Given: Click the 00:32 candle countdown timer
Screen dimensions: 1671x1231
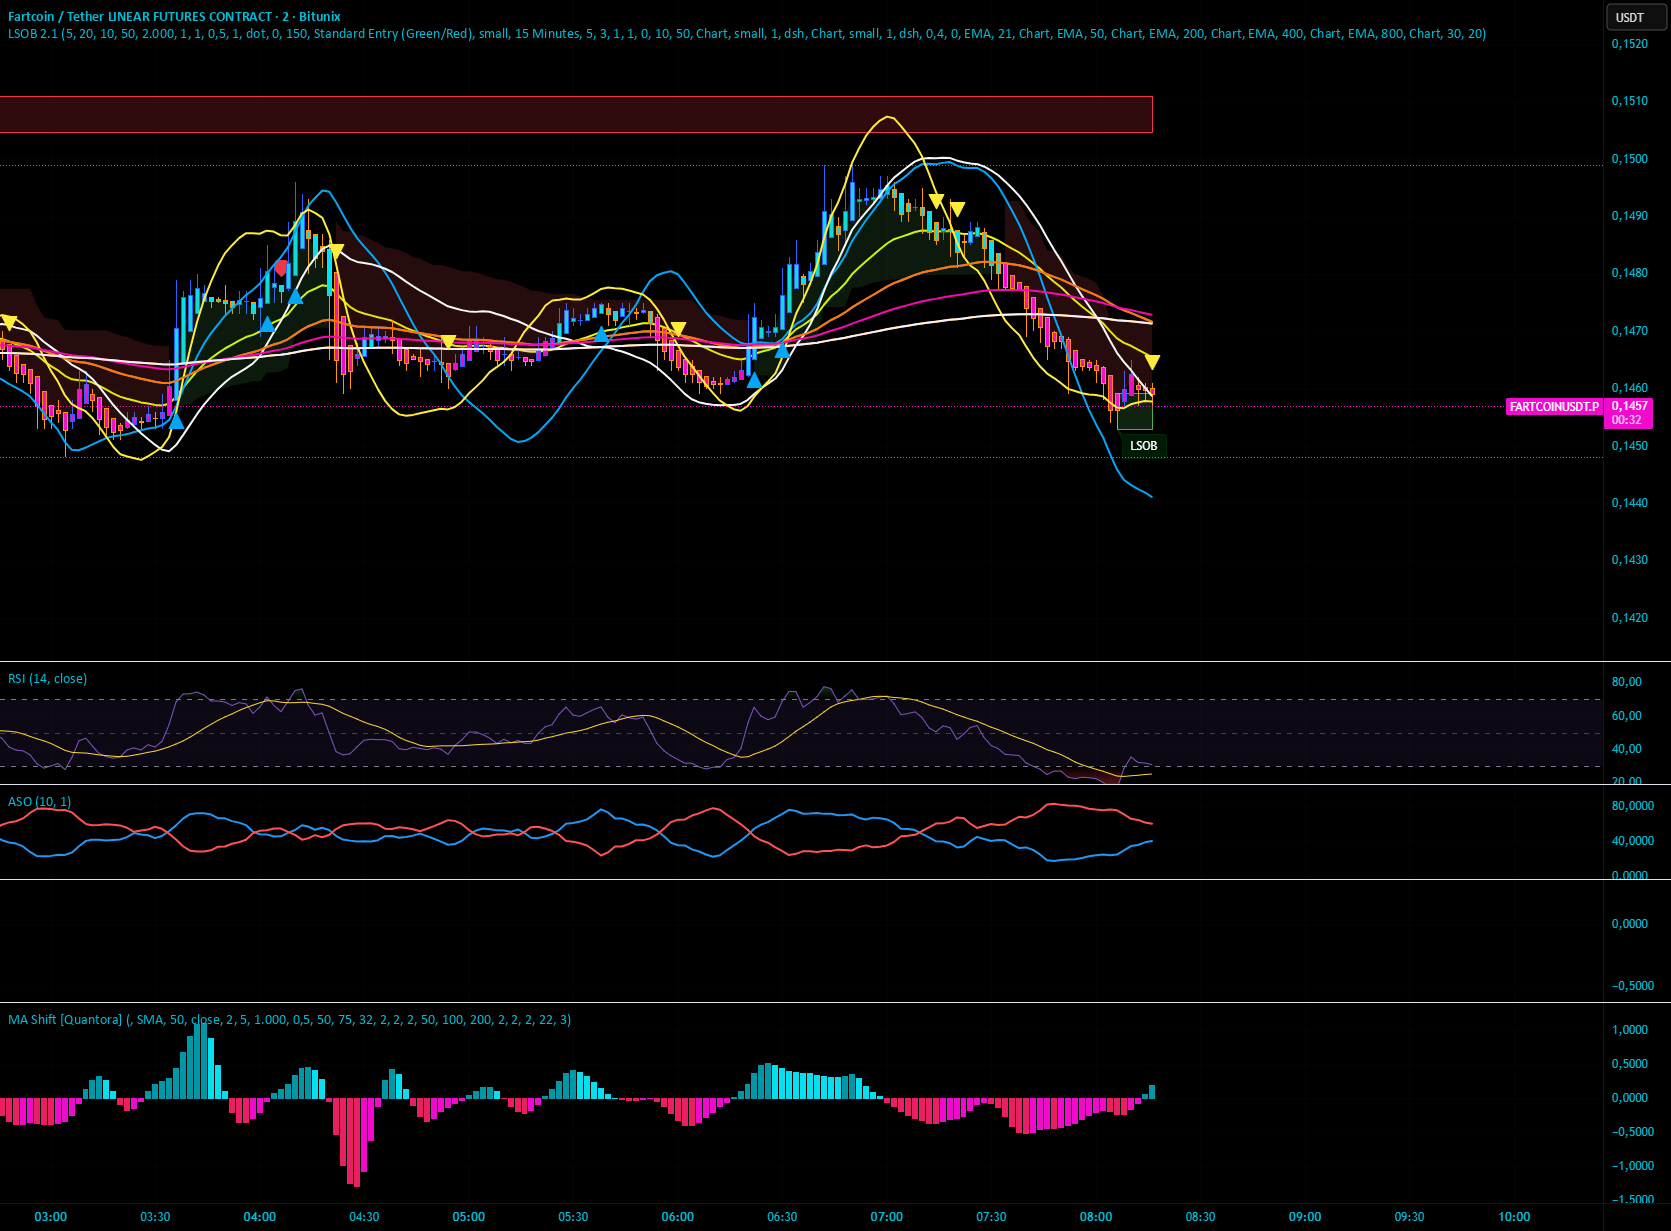Looking at the screenshot, I should 1626,420.
